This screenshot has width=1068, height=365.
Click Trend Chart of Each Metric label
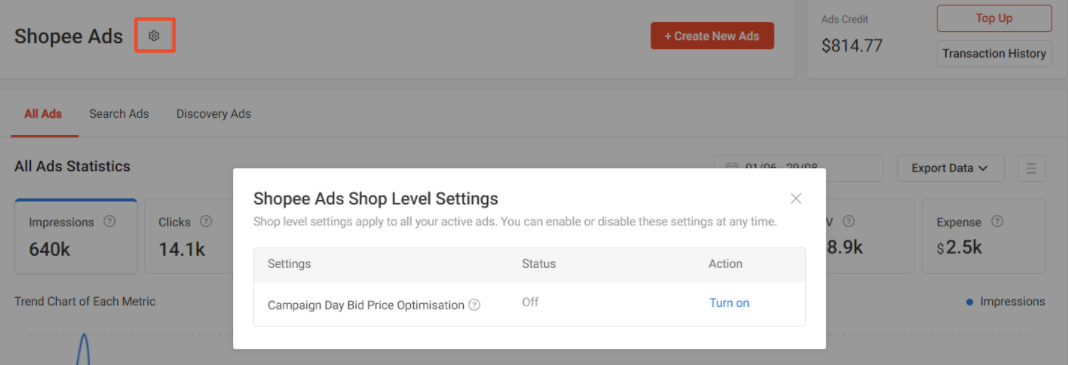tap(85, 301)
